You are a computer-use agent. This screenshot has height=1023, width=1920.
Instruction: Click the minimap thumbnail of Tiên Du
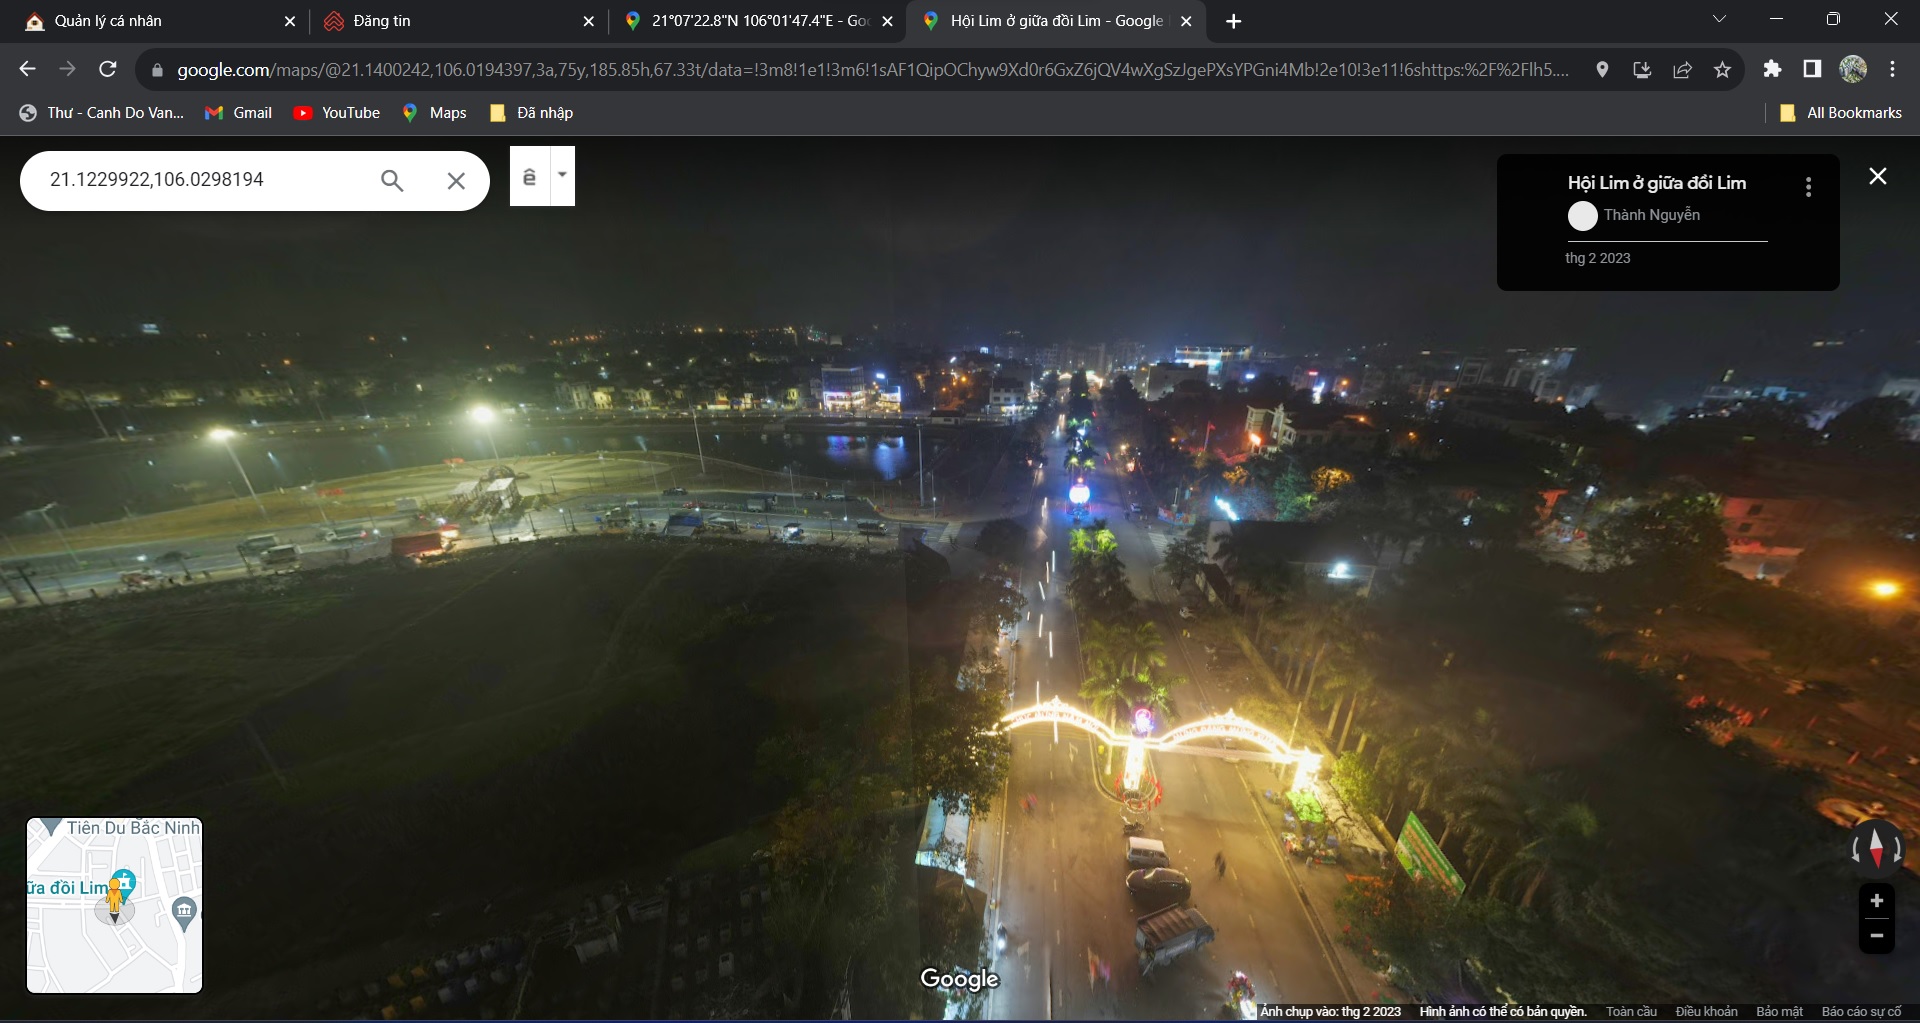point(114,906)
